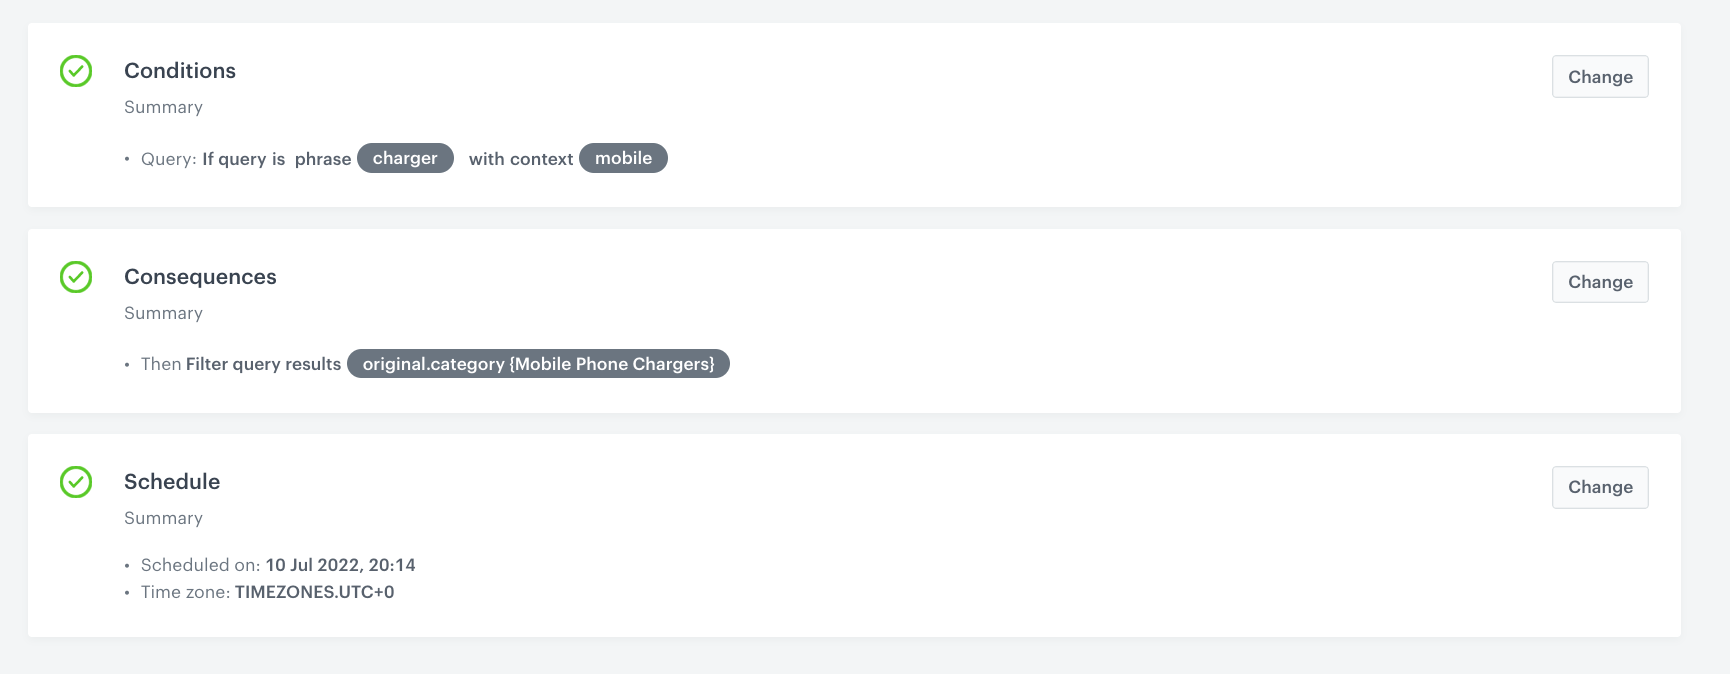Screen dimensions: 1730x674
Task: Click the green checkmark beside Consequences
Action: (76, 278)
